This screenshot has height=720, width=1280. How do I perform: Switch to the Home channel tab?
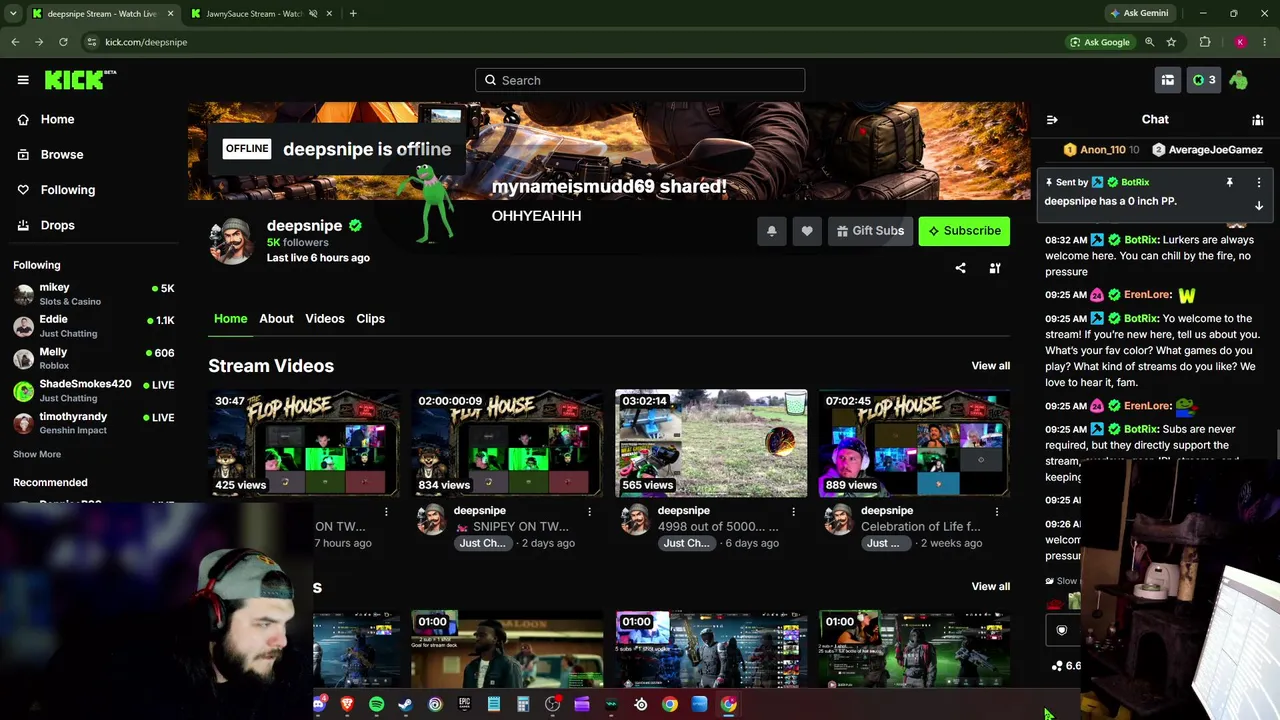[230, 318]
